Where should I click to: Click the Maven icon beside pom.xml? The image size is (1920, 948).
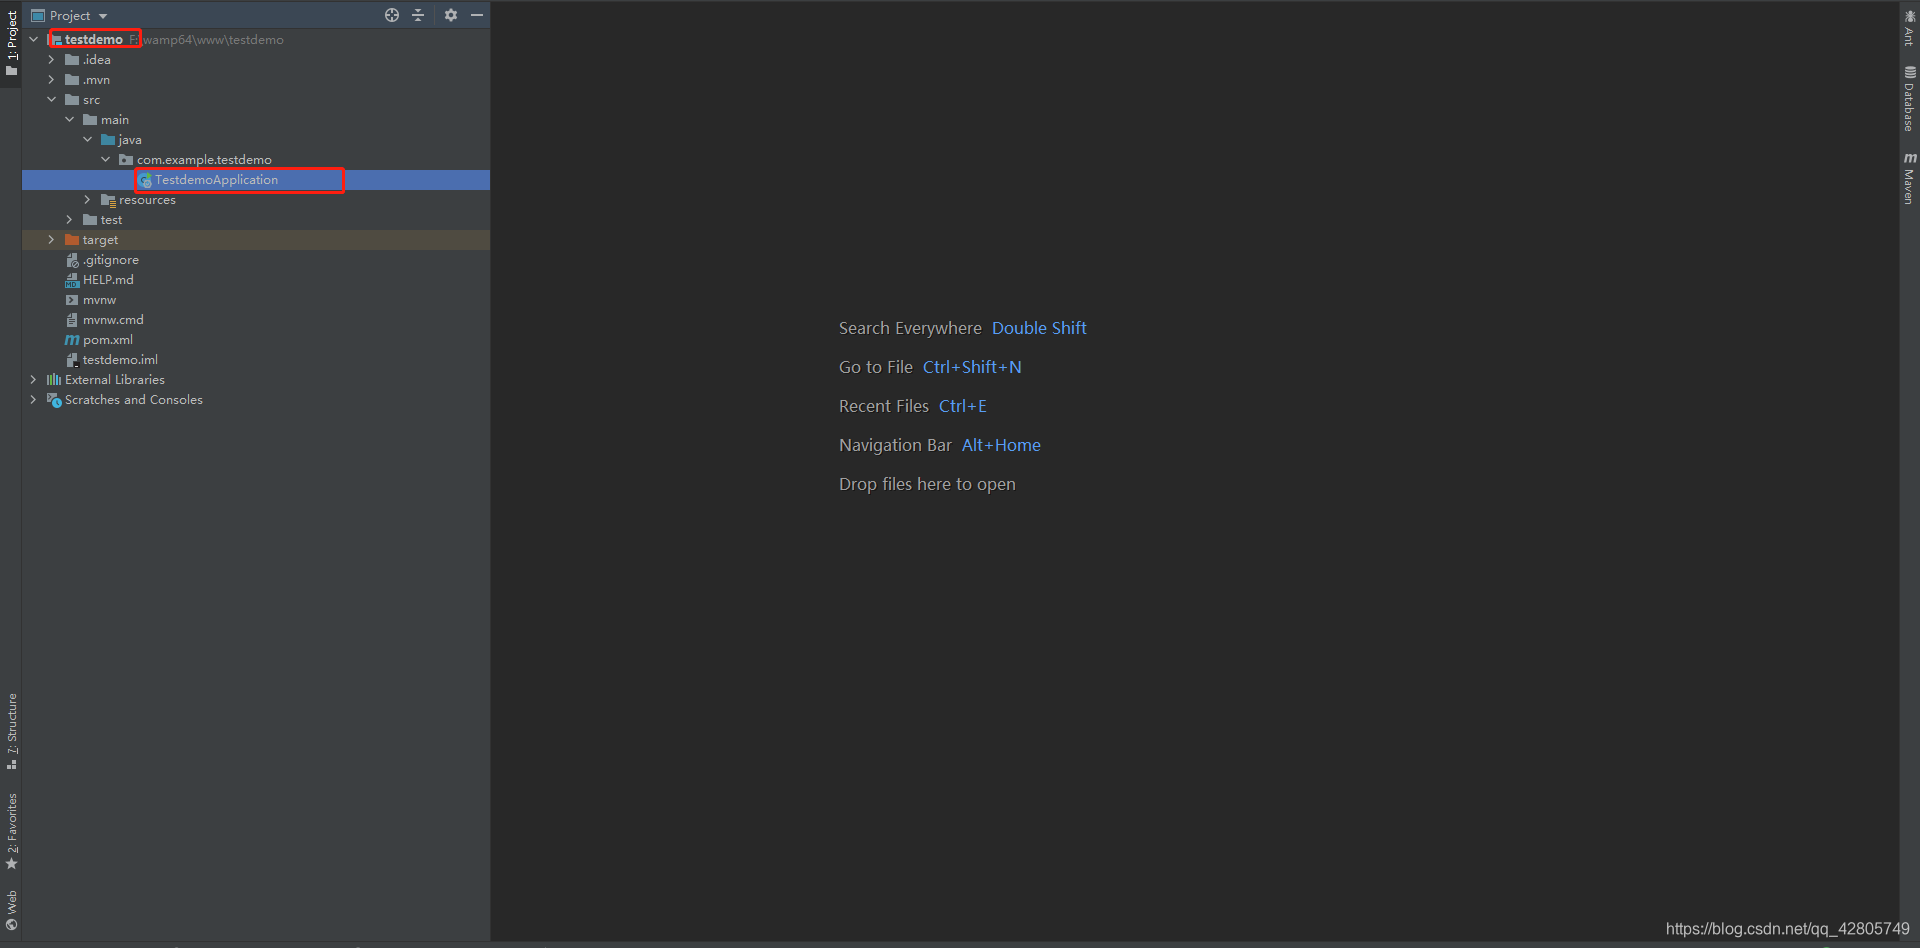click(x=72, y=340)
